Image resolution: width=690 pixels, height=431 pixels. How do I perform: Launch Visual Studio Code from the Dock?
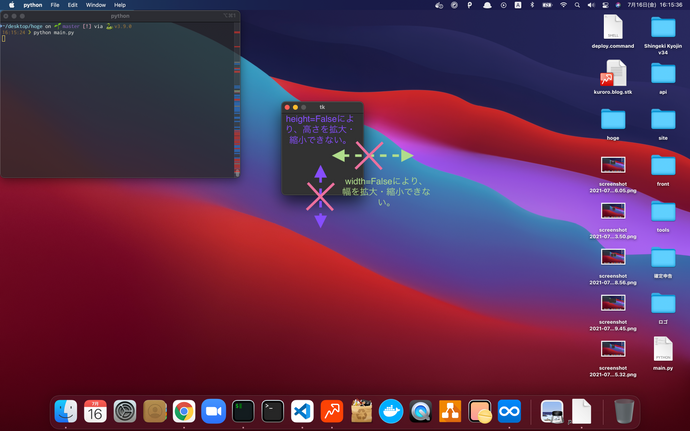(302, 411)
